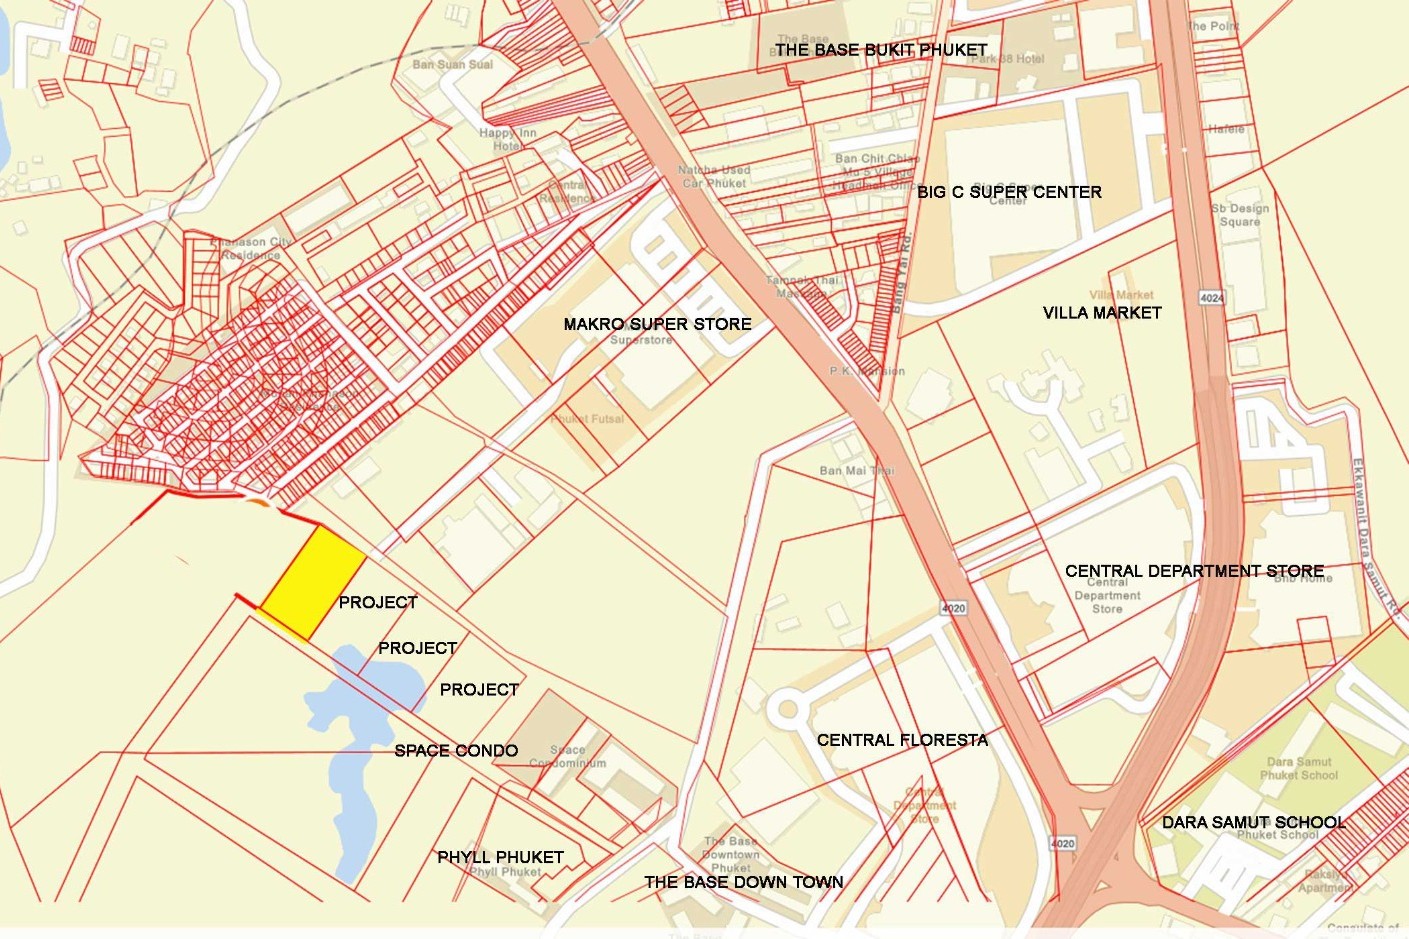Viewport: 1409px width, 939px height.
Task: Click the yellow highlighted land plot
Action: pyautogui.click(x=312, y=583)
